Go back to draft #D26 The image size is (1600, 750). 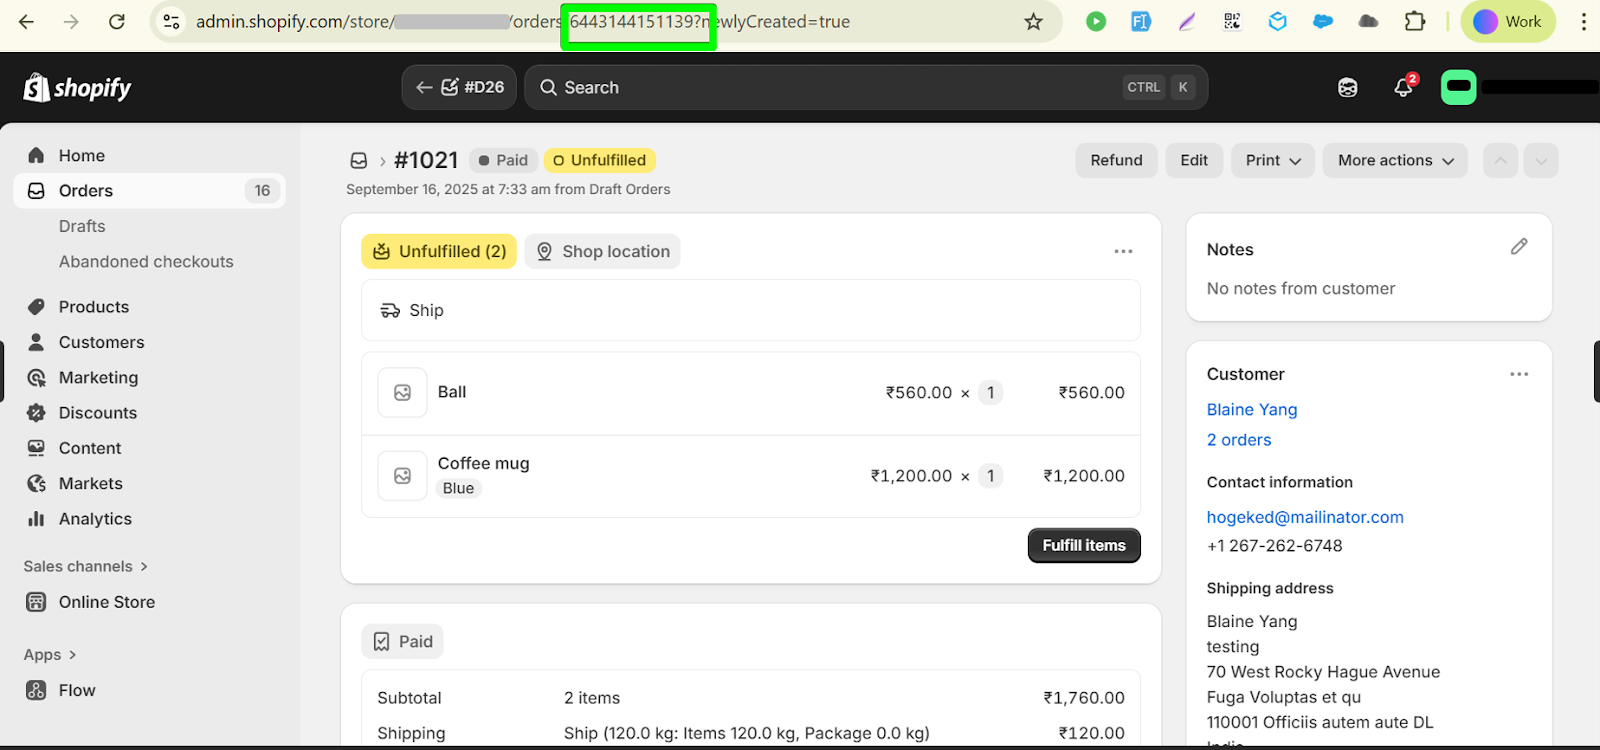coord(460,87)
